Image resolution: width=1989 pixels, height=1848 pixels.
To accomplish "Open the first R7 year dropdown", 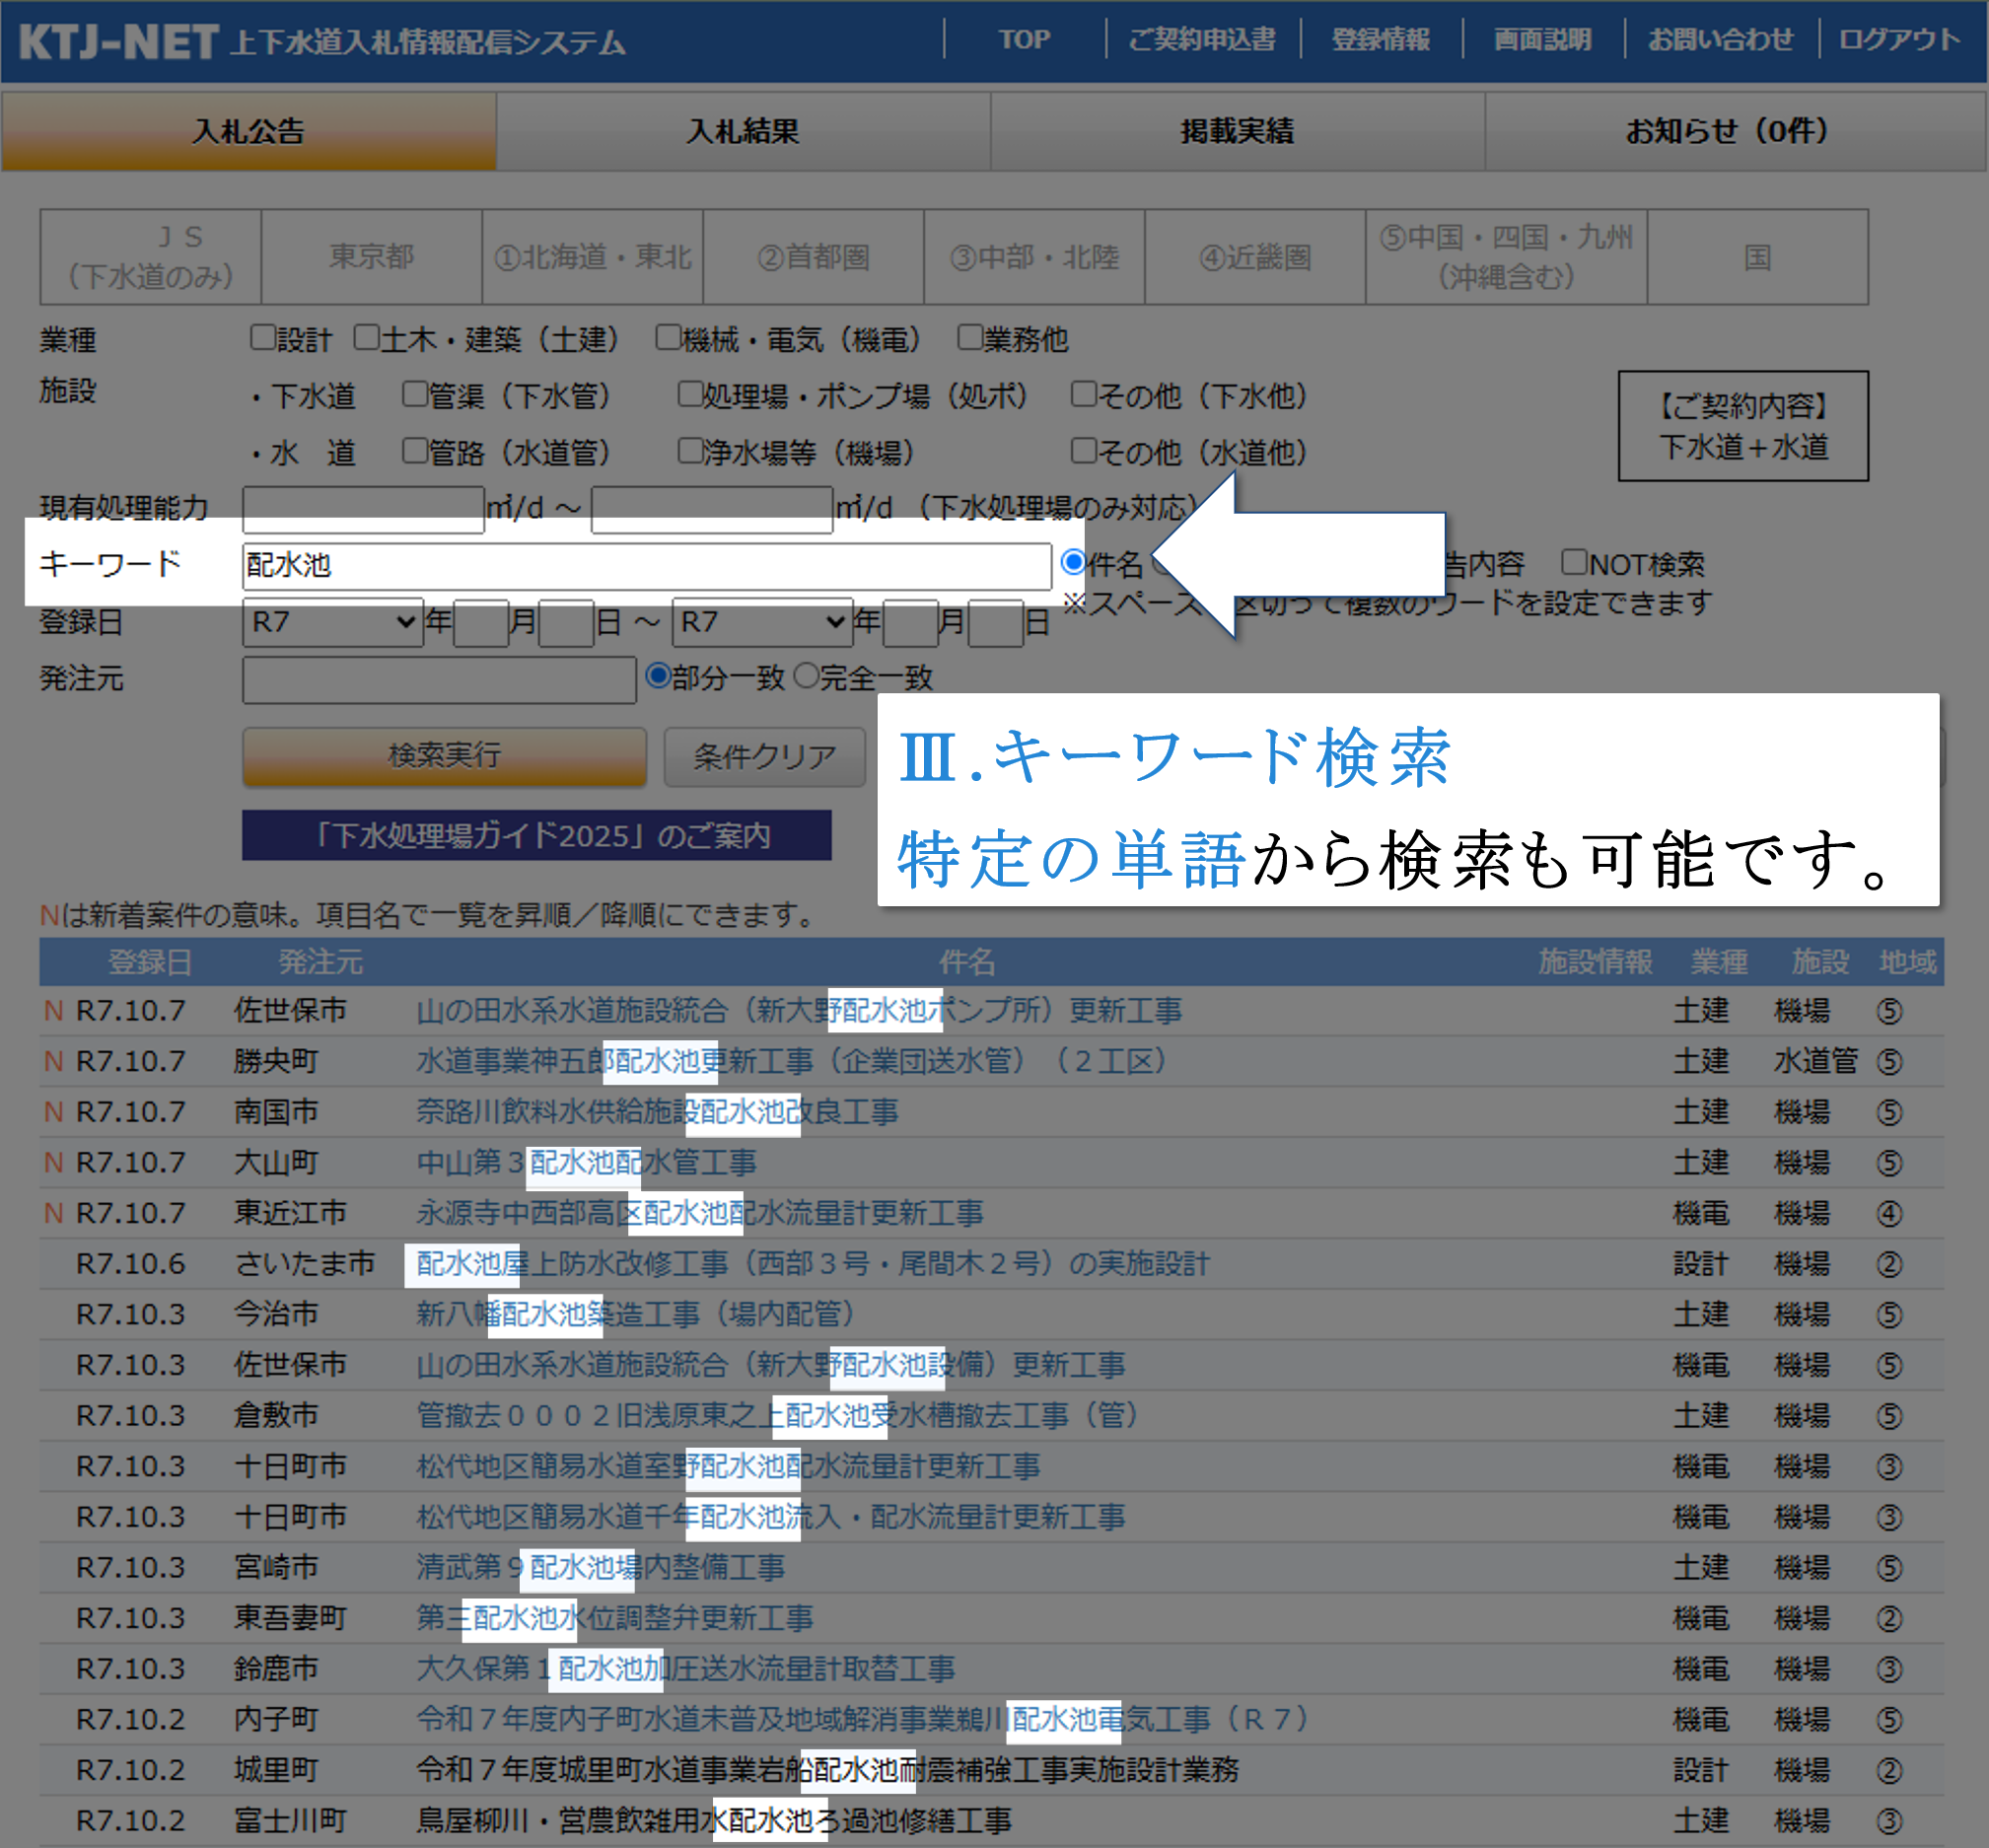I will pyautogui.click(x=332, y=622).
